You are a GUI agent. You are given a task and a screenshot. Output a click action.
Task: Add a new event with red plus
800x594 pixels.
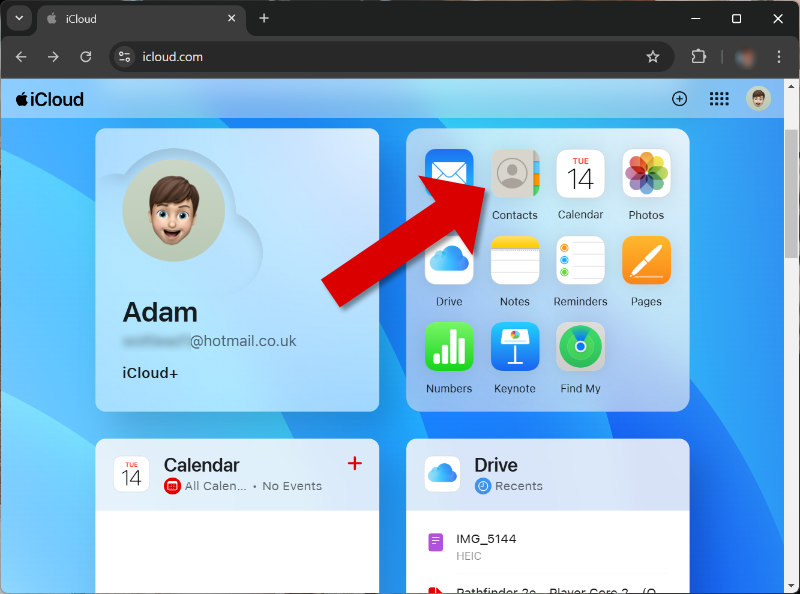[355, 463]
